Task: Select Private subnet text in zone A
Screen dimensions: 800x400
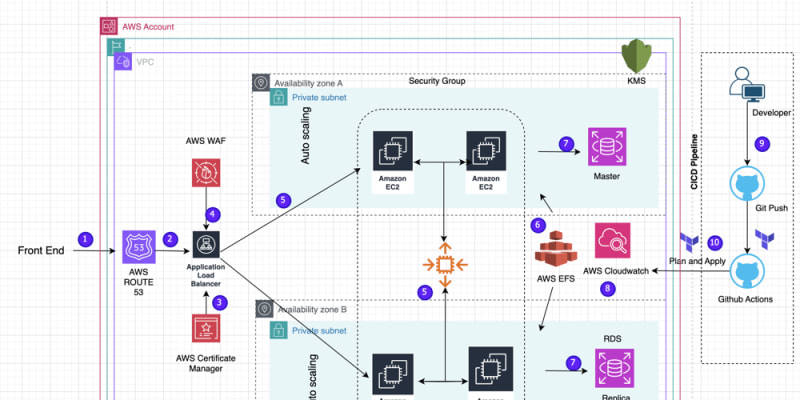Action: coord(319,97)
